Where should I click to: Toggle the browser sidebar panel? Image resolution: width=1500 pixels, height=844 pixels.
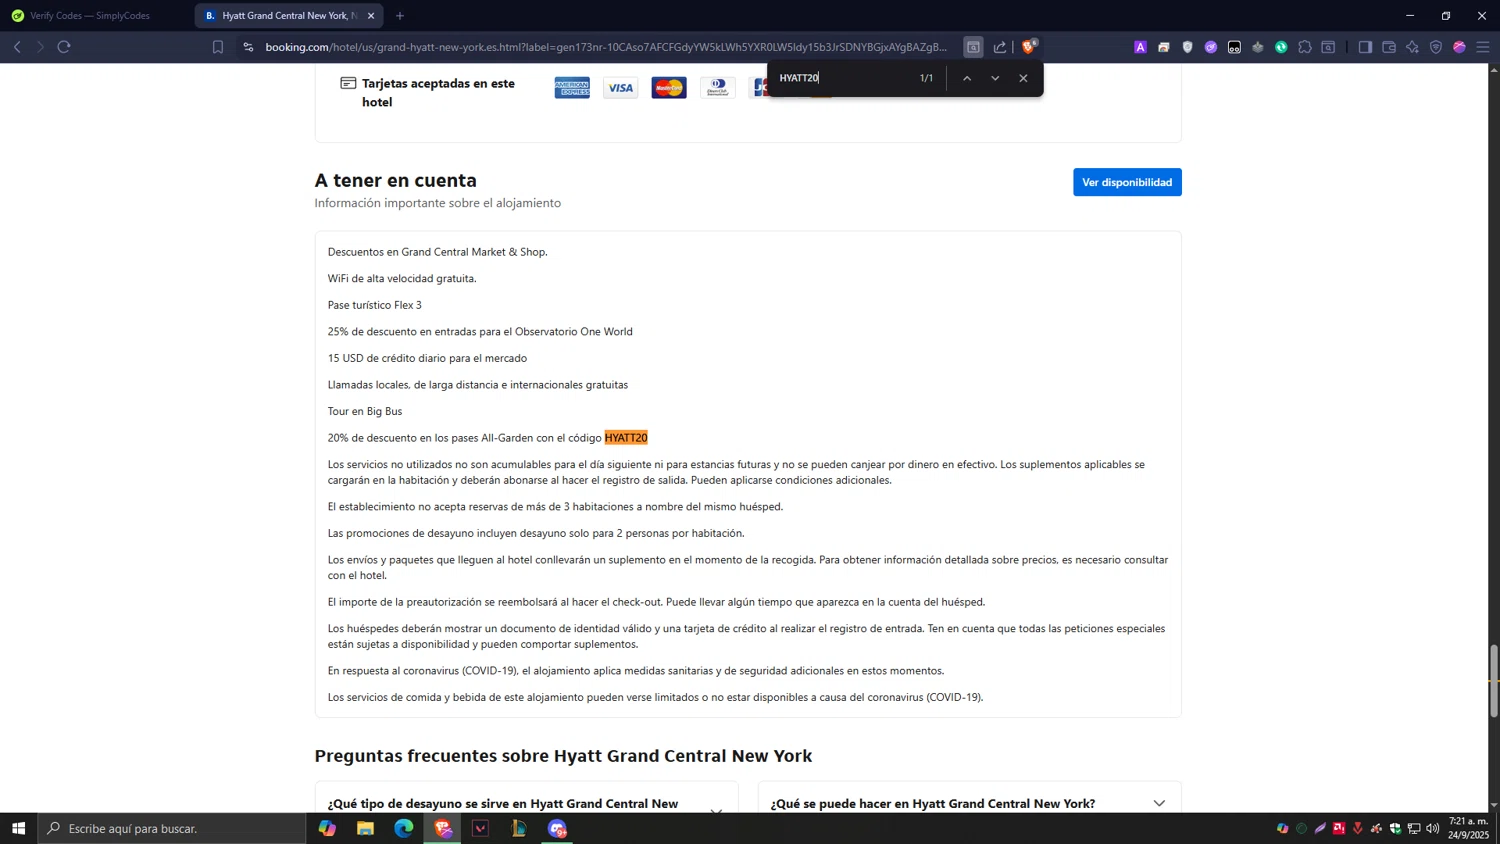tap(1365, 47)
